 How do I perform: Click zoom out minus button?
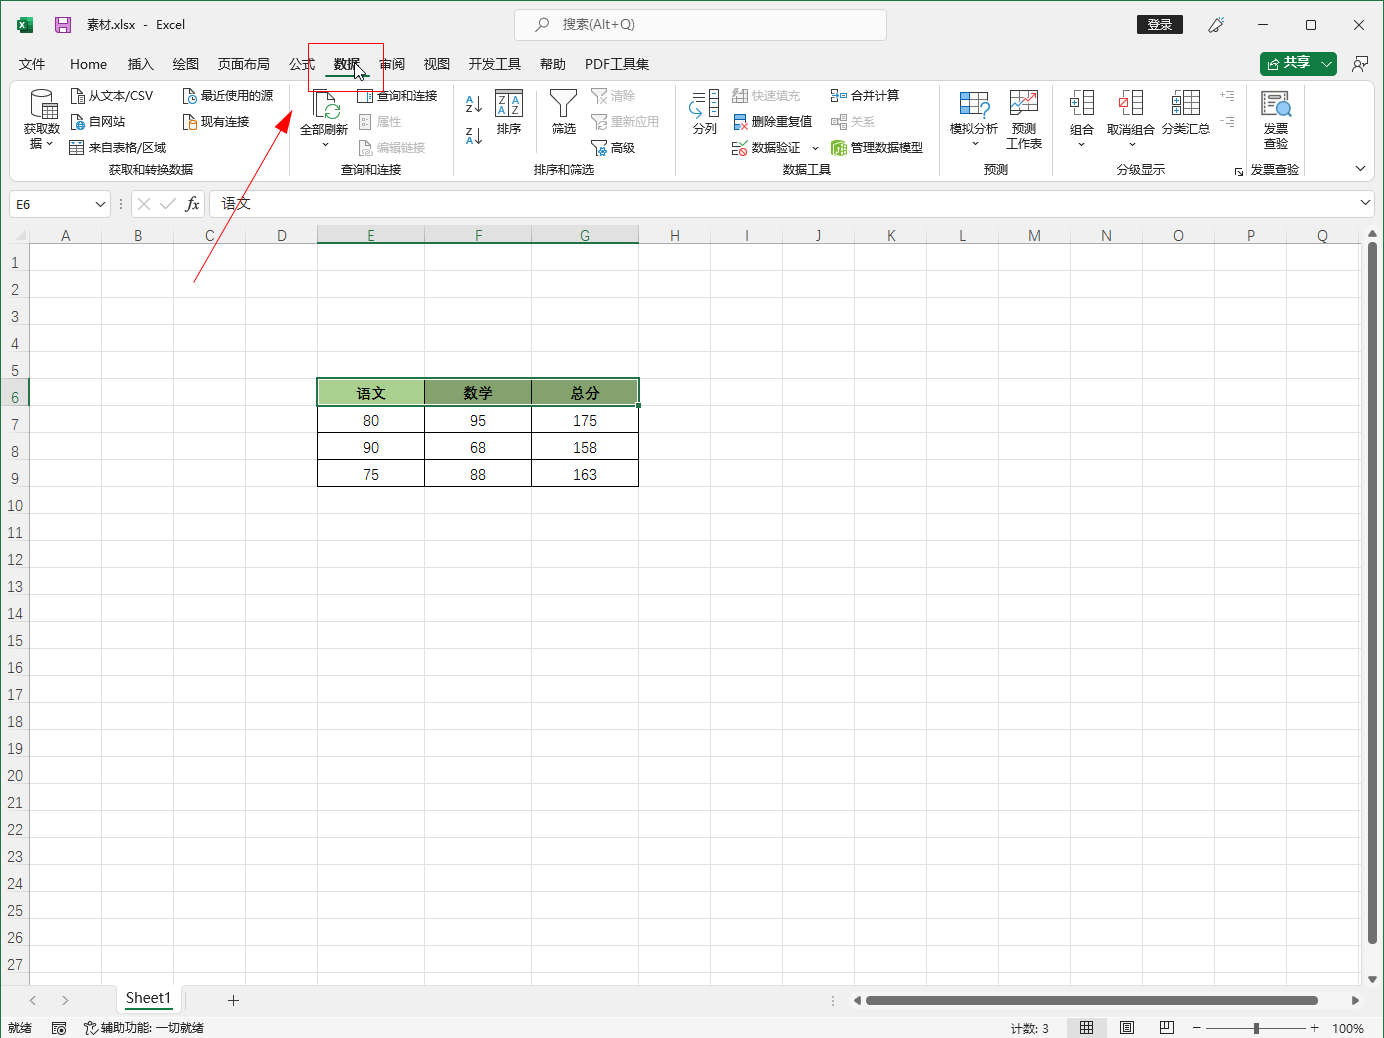[x=1196, y=1028]
